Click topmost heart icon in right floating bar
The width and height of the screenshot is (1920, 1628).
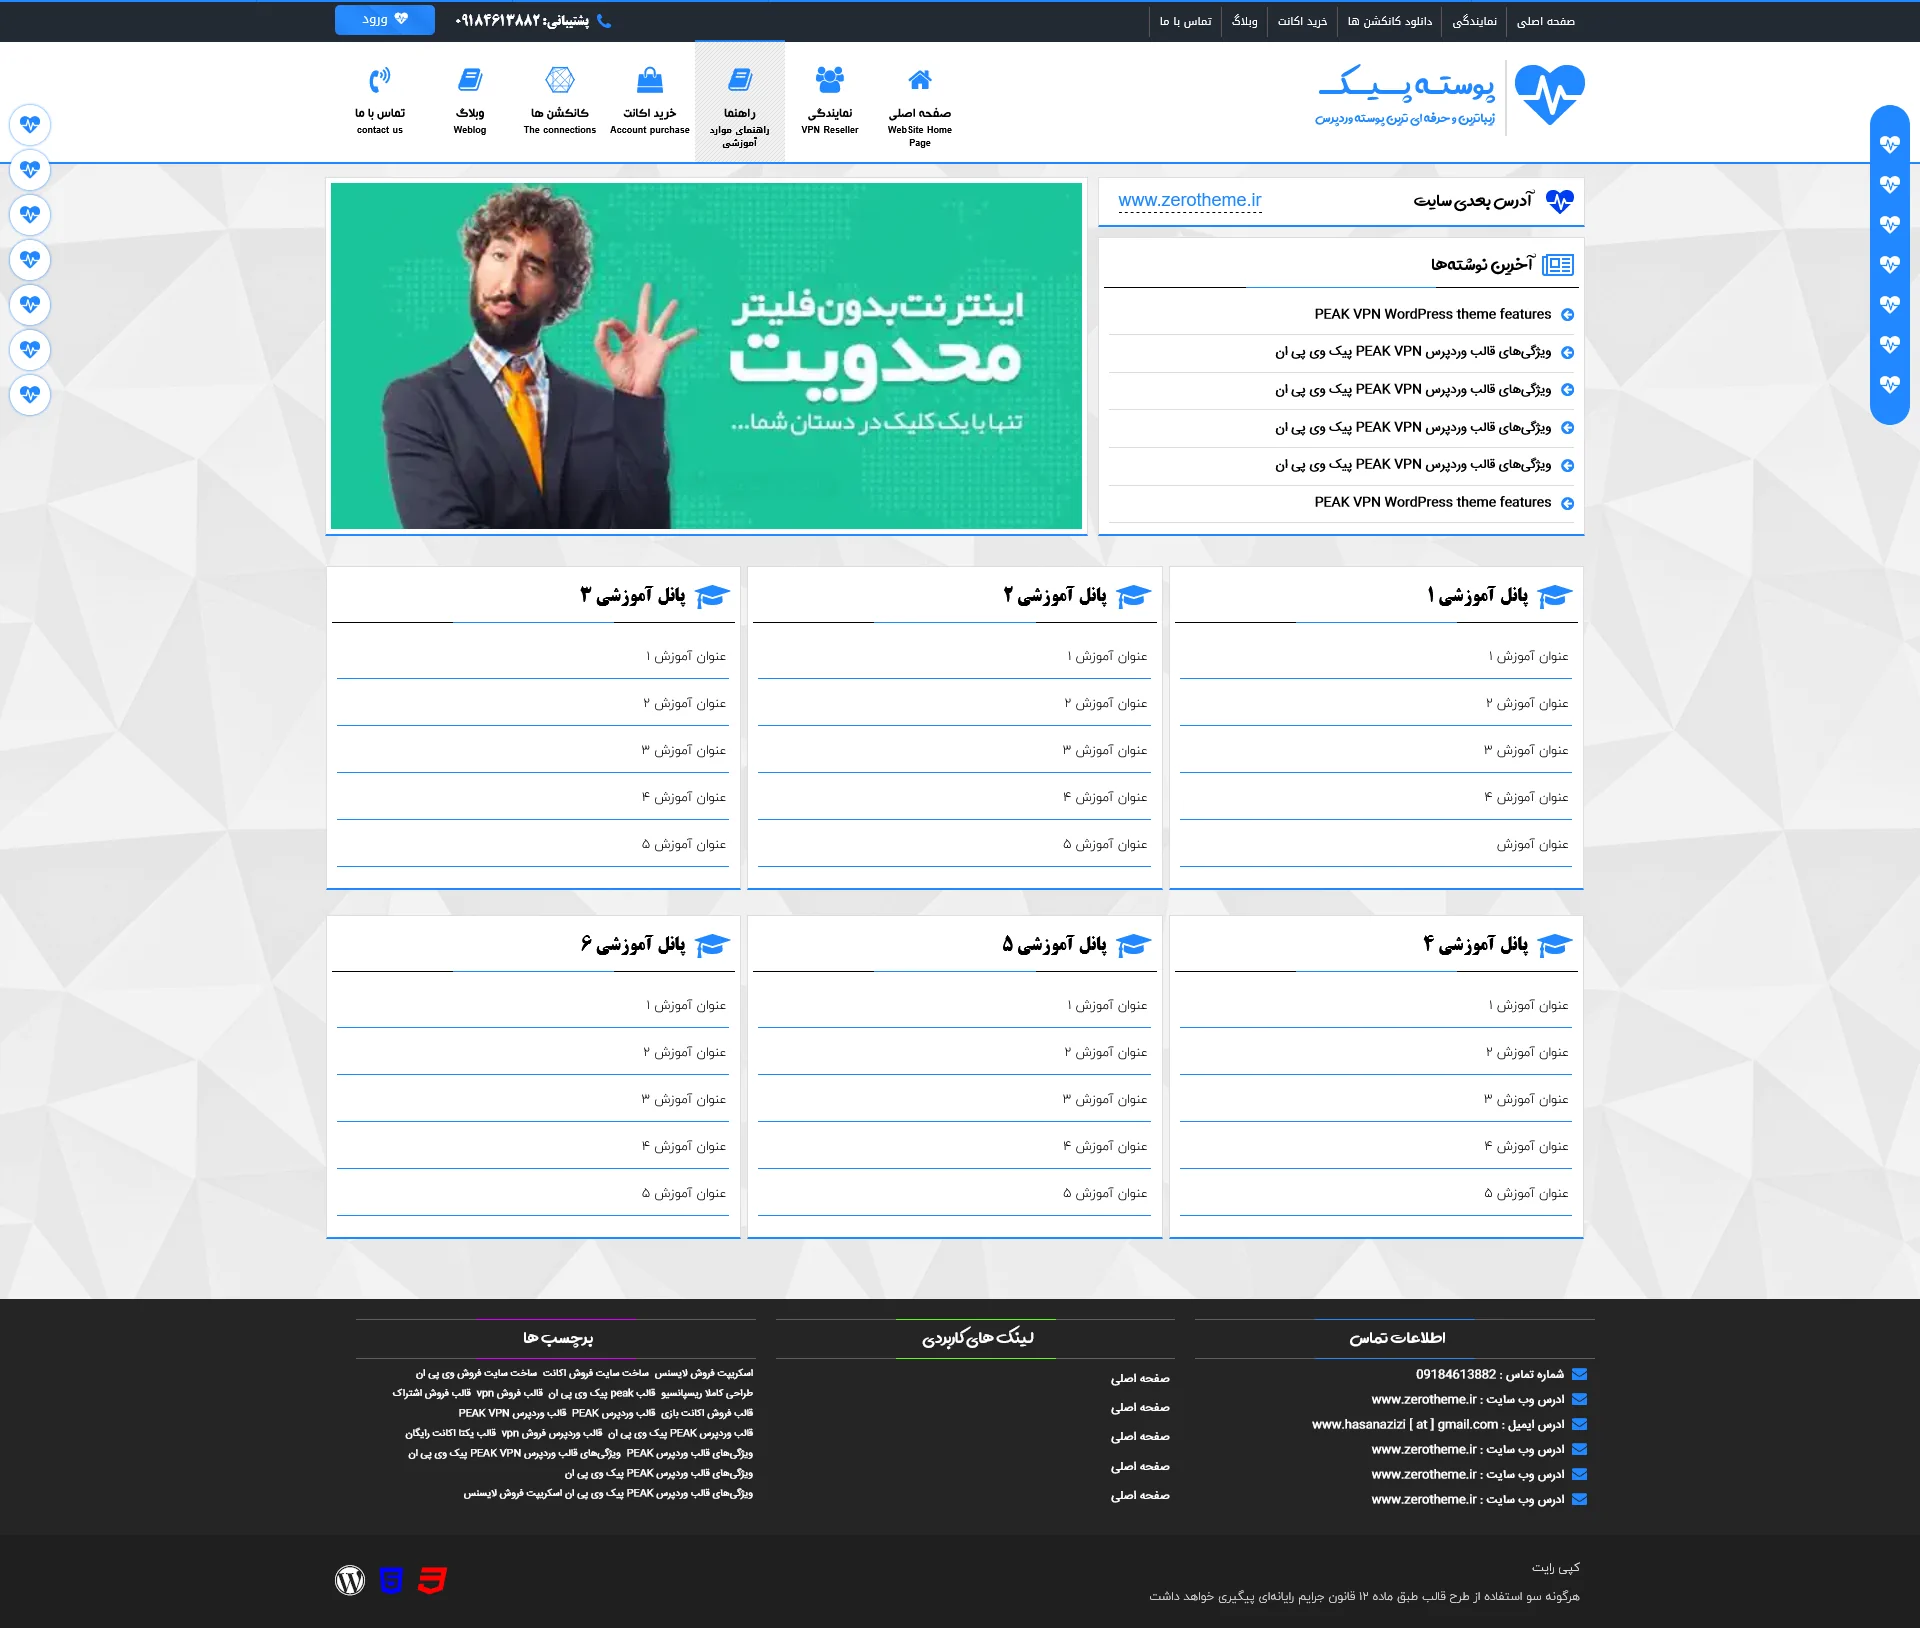pos(1890,145)
